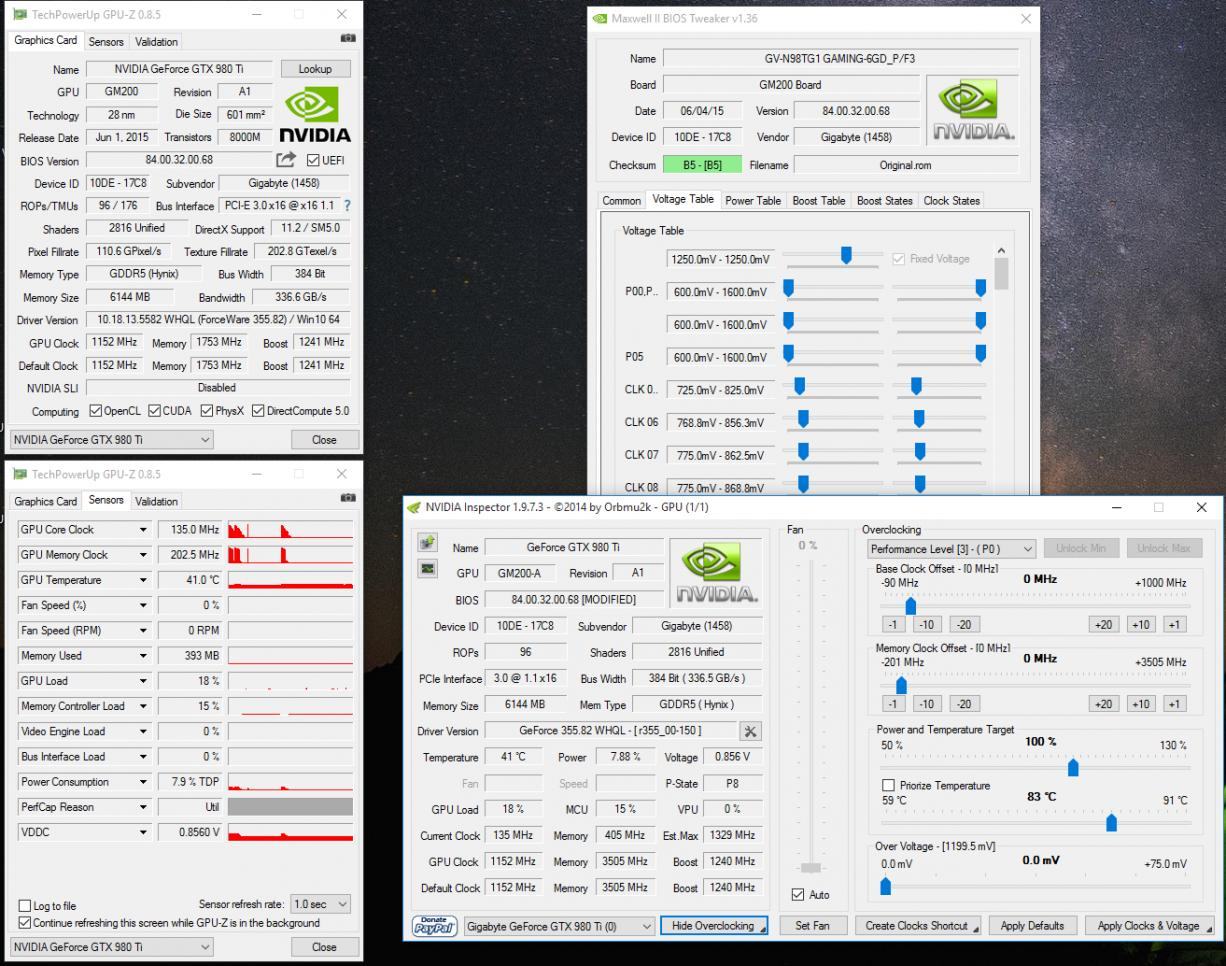
Task: Click the Apply Defaults button
Action: click(1032, 926)
